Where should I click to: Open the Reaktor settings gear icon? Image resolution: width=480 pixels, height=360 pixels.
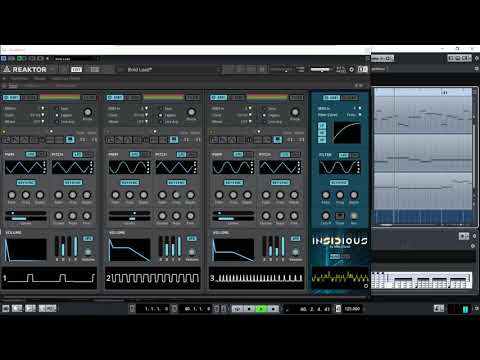tap(351, 69)
